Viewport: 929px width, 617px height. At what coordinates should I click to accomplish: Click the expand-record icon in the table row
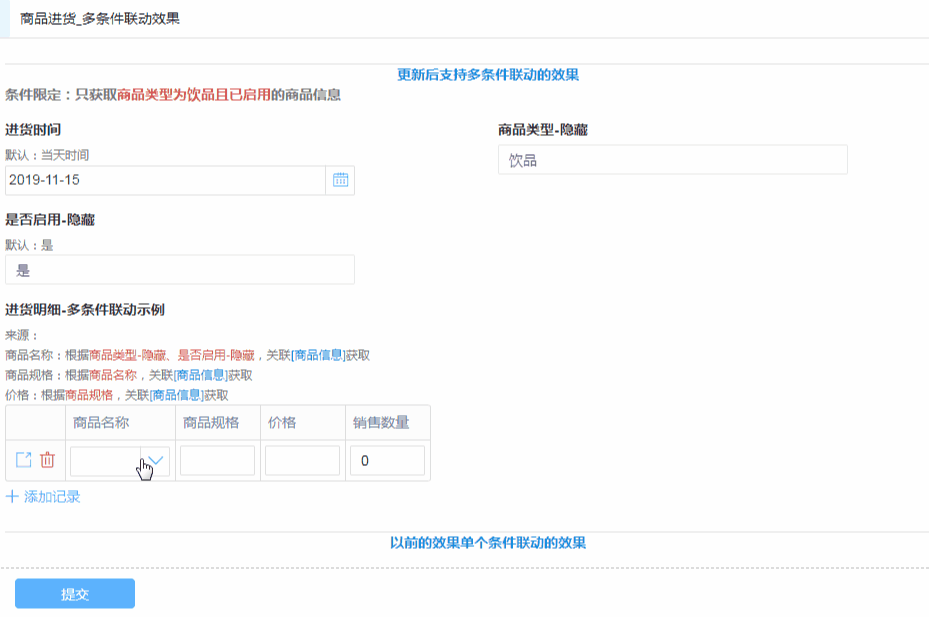pyautogui.click(x=24, y=460)
